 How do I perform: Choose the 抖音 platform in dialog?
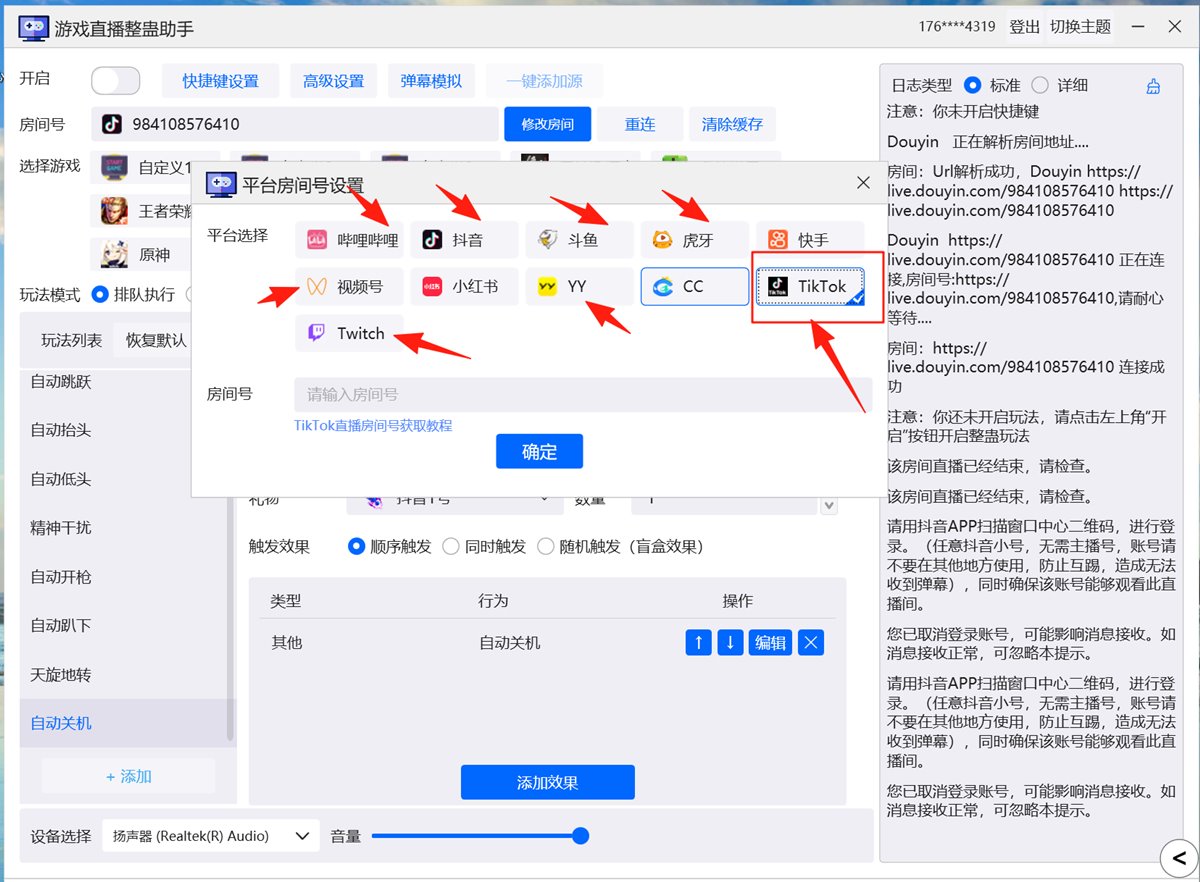click(464, 240)
